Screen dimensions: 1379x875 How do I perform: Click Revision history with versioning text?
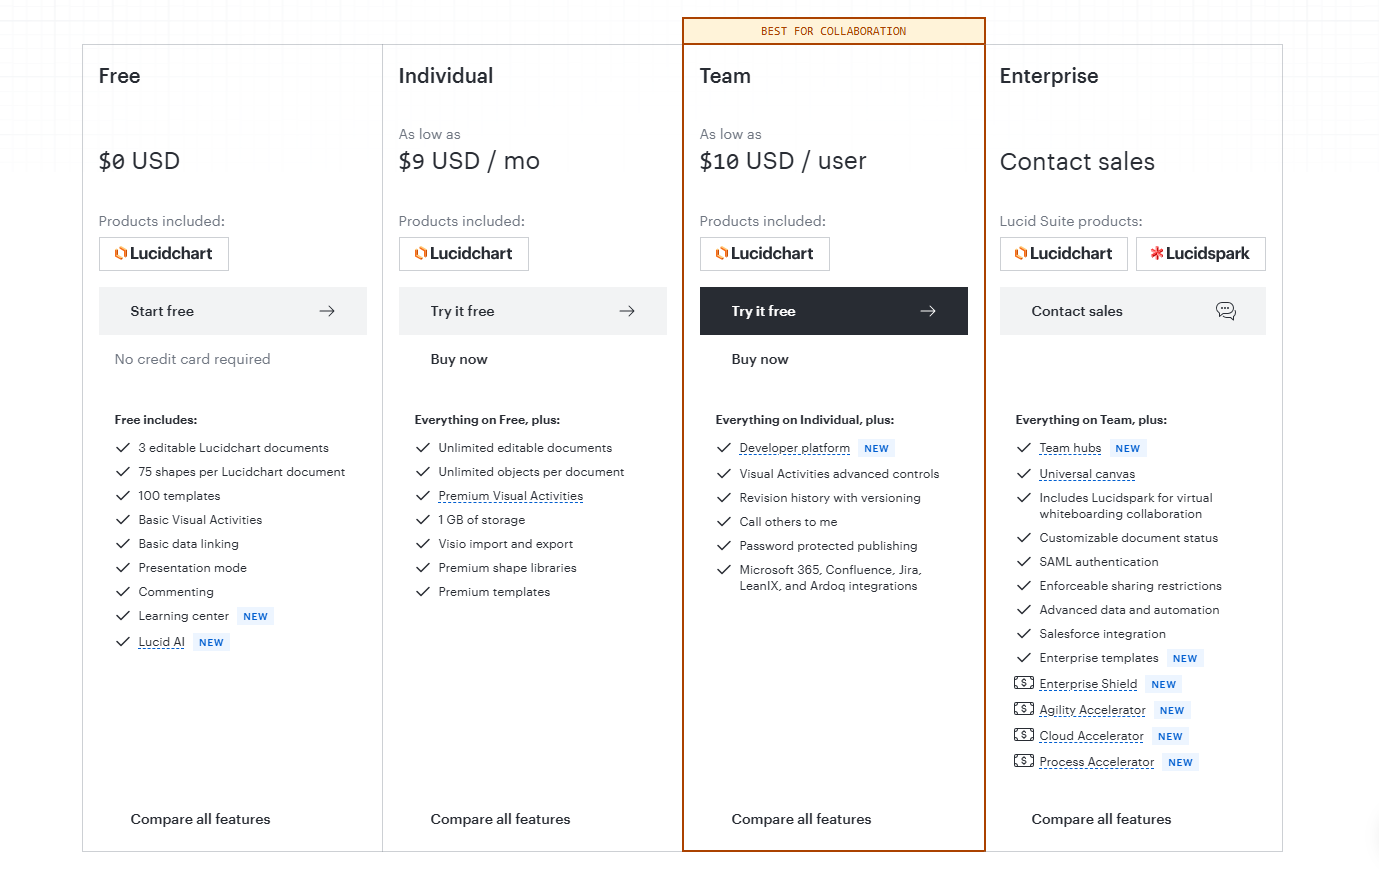[830, 498]
